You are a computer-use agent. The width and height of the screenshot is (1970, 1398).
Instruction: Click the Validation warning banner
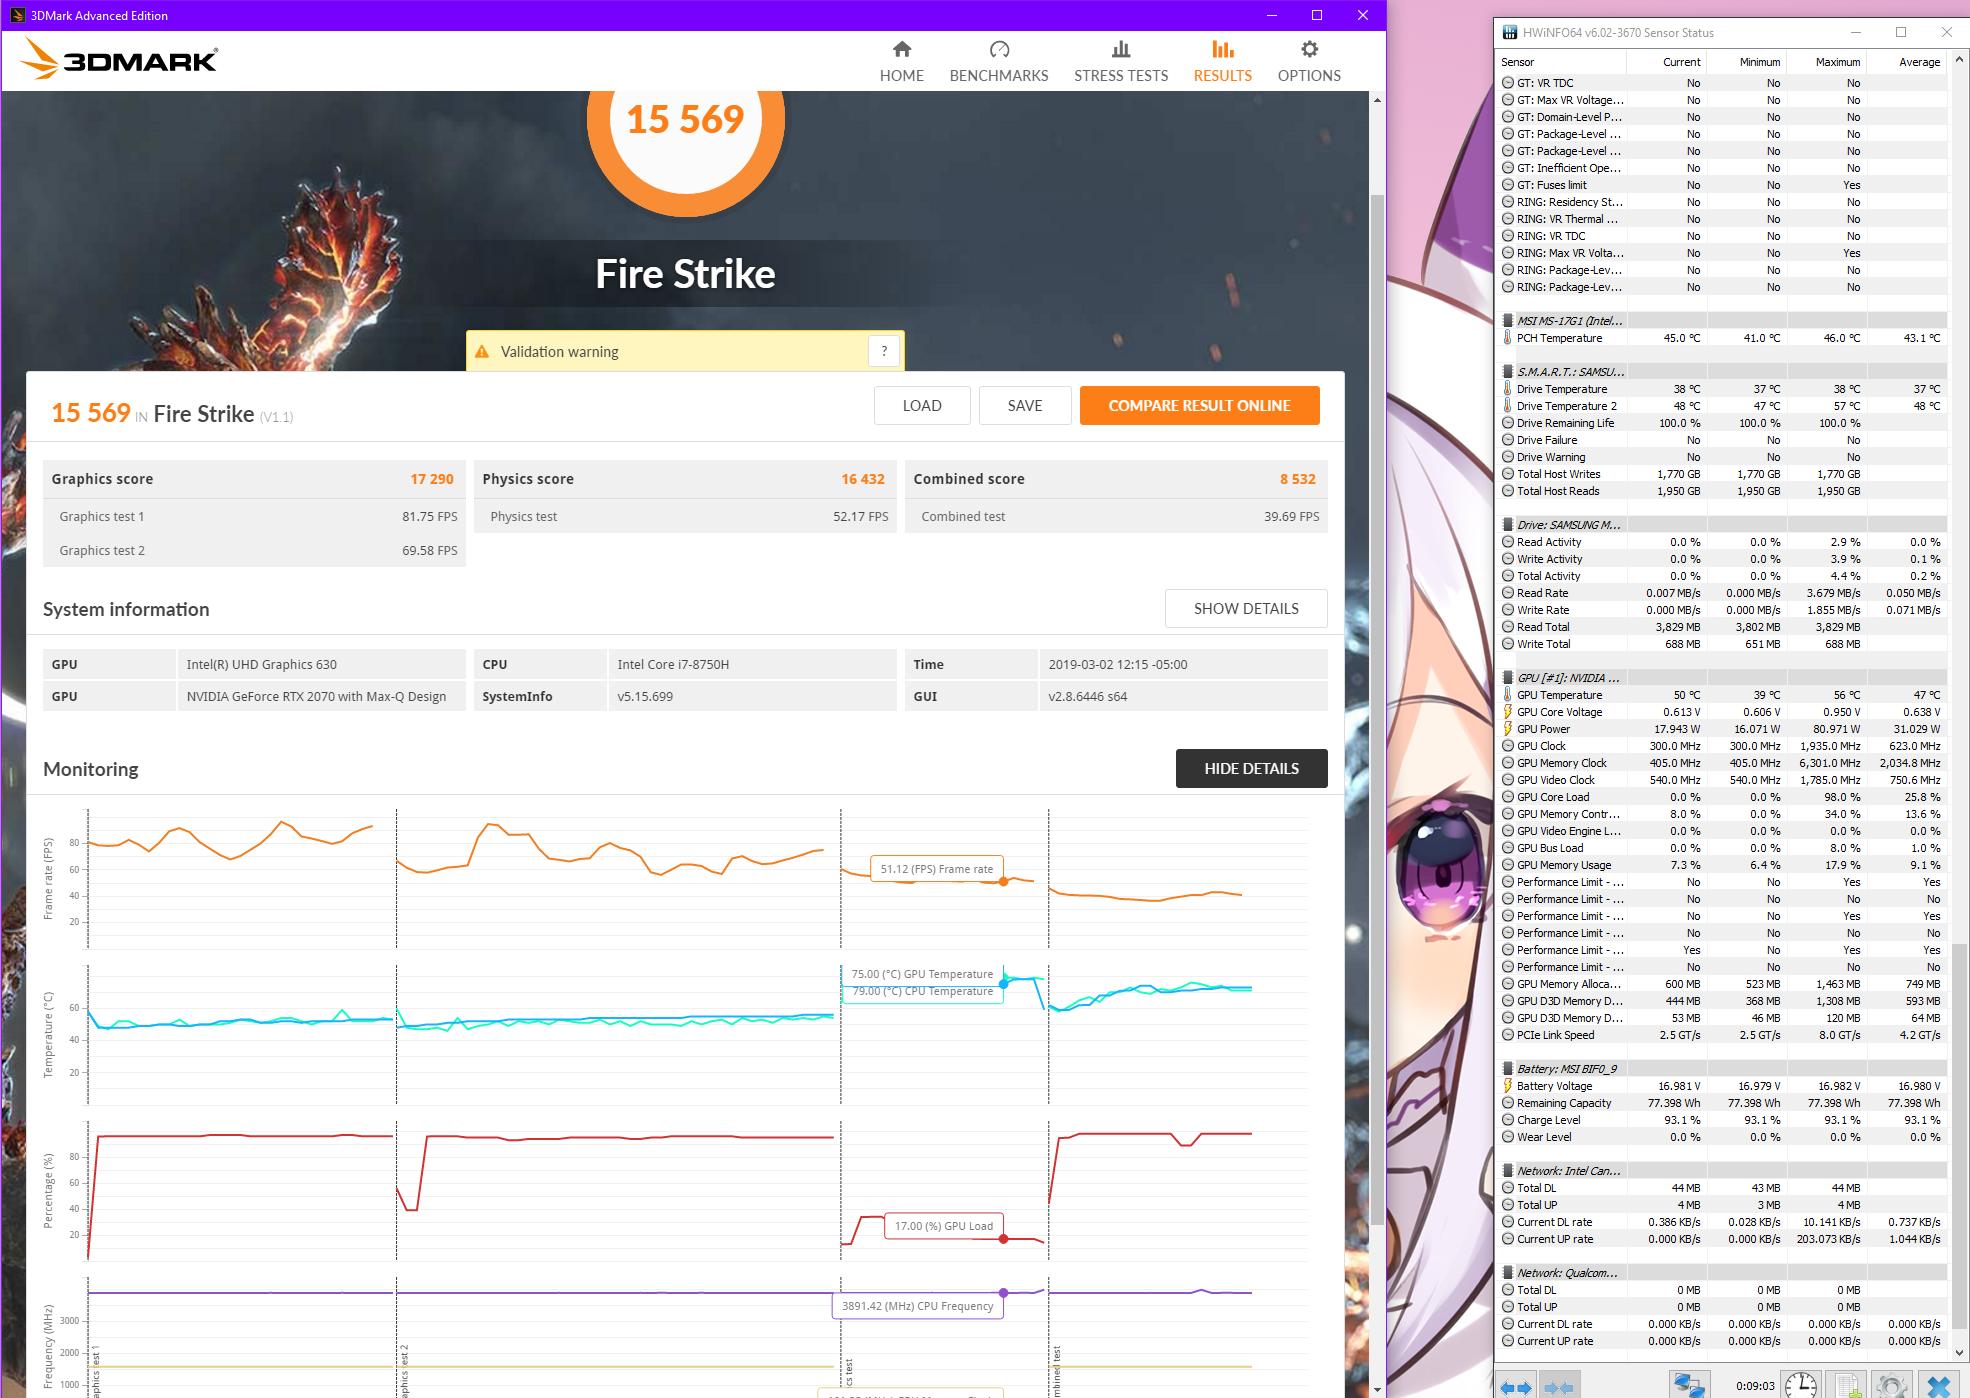coord(685,351)
